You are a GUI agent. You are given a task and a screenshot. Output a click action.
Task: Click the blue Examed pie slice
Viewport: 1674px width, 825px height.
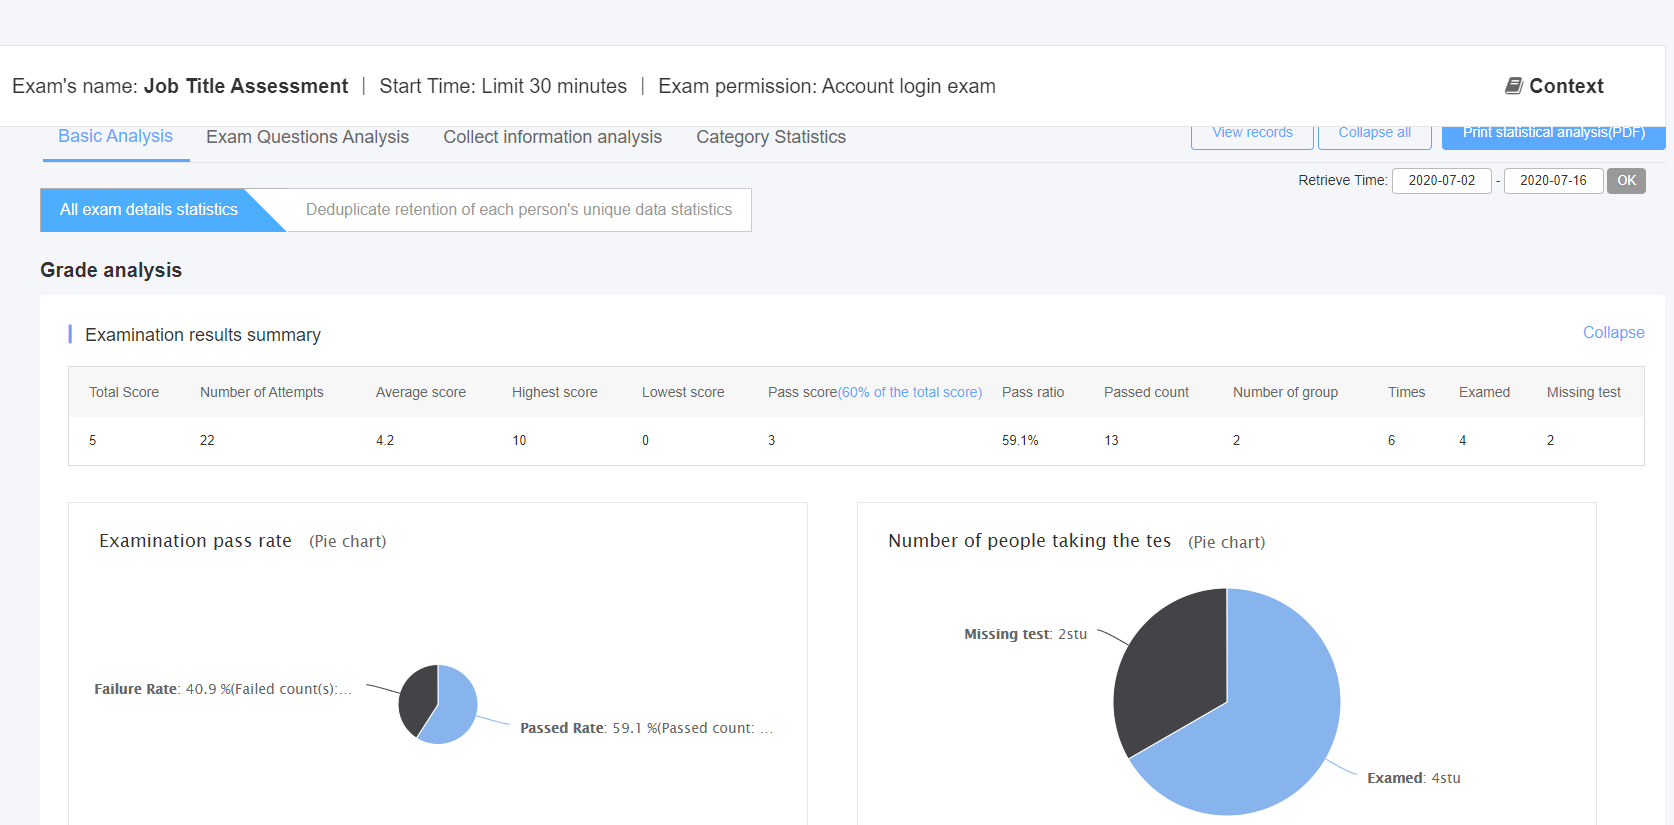[x=1270, y=720]
